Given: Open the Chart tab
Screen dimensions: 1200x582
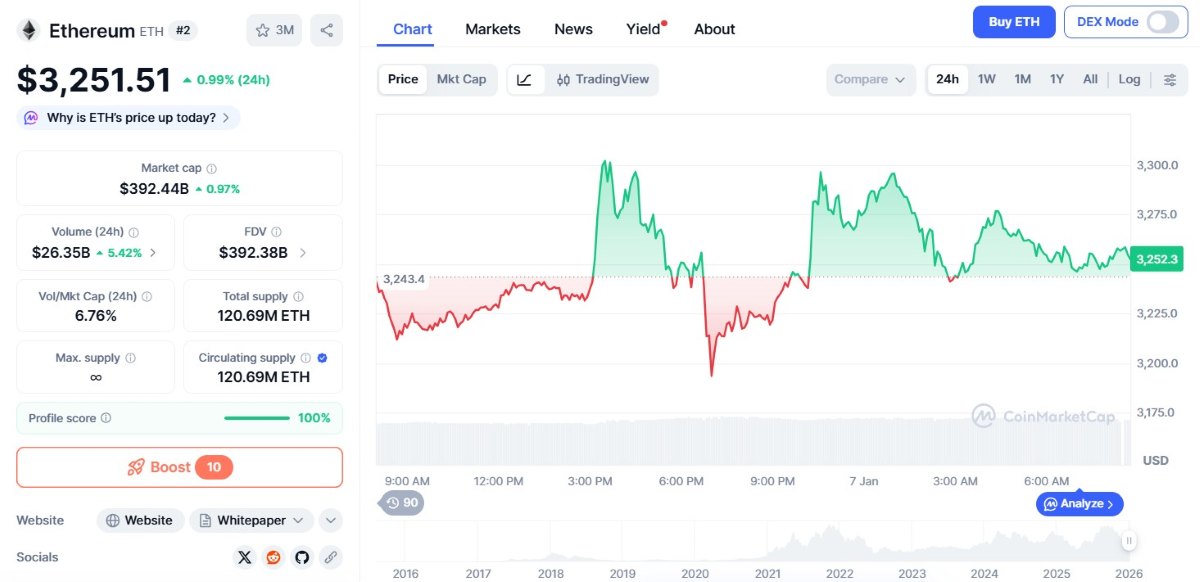Looking at the screenshot, I should coord(413,29).
